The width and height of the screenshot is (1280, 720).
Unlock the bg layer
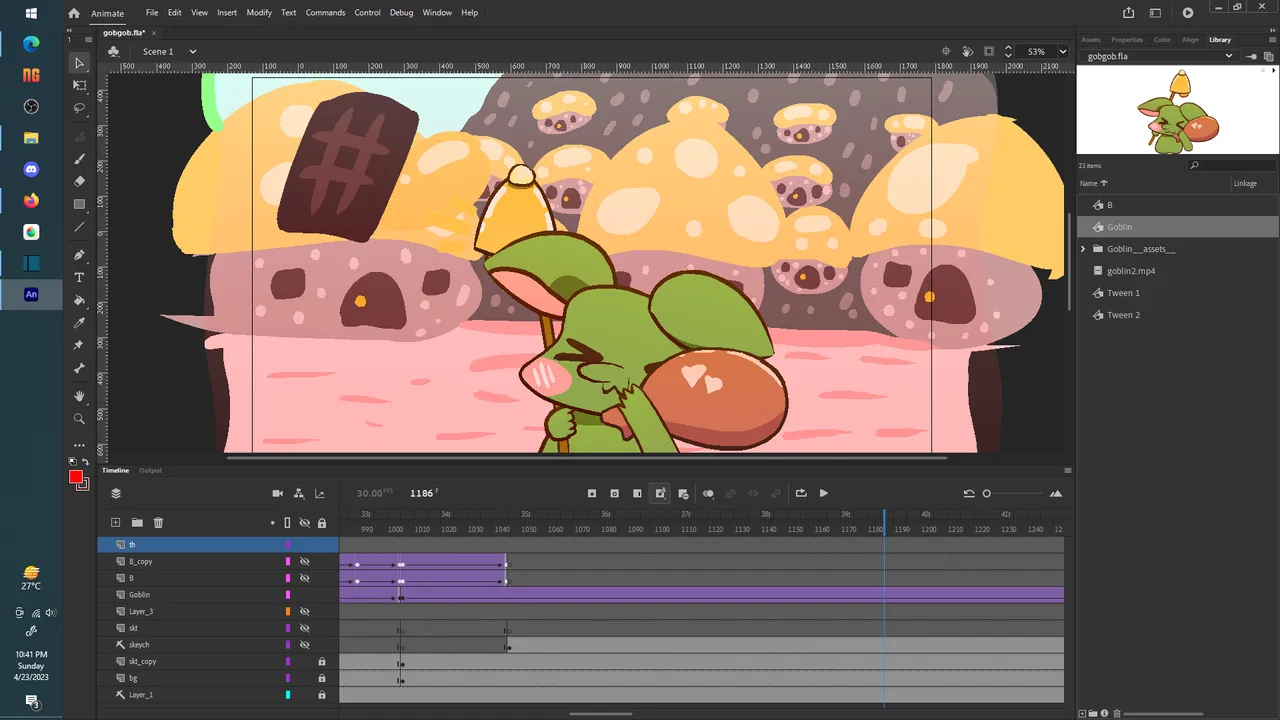click(x=322, y=678)
